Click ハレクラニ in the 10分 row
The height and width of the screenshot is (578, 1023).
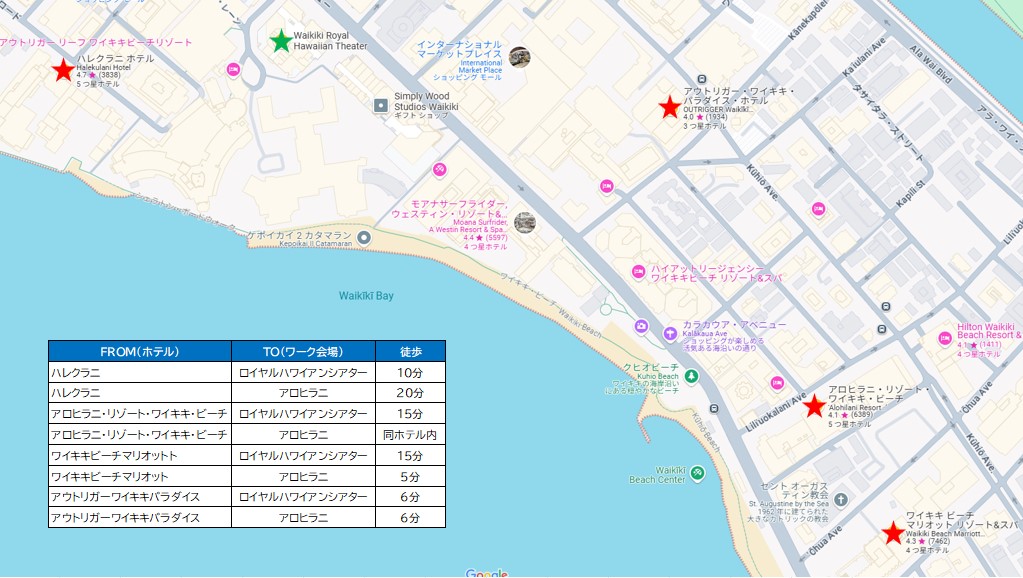[140, 373]
